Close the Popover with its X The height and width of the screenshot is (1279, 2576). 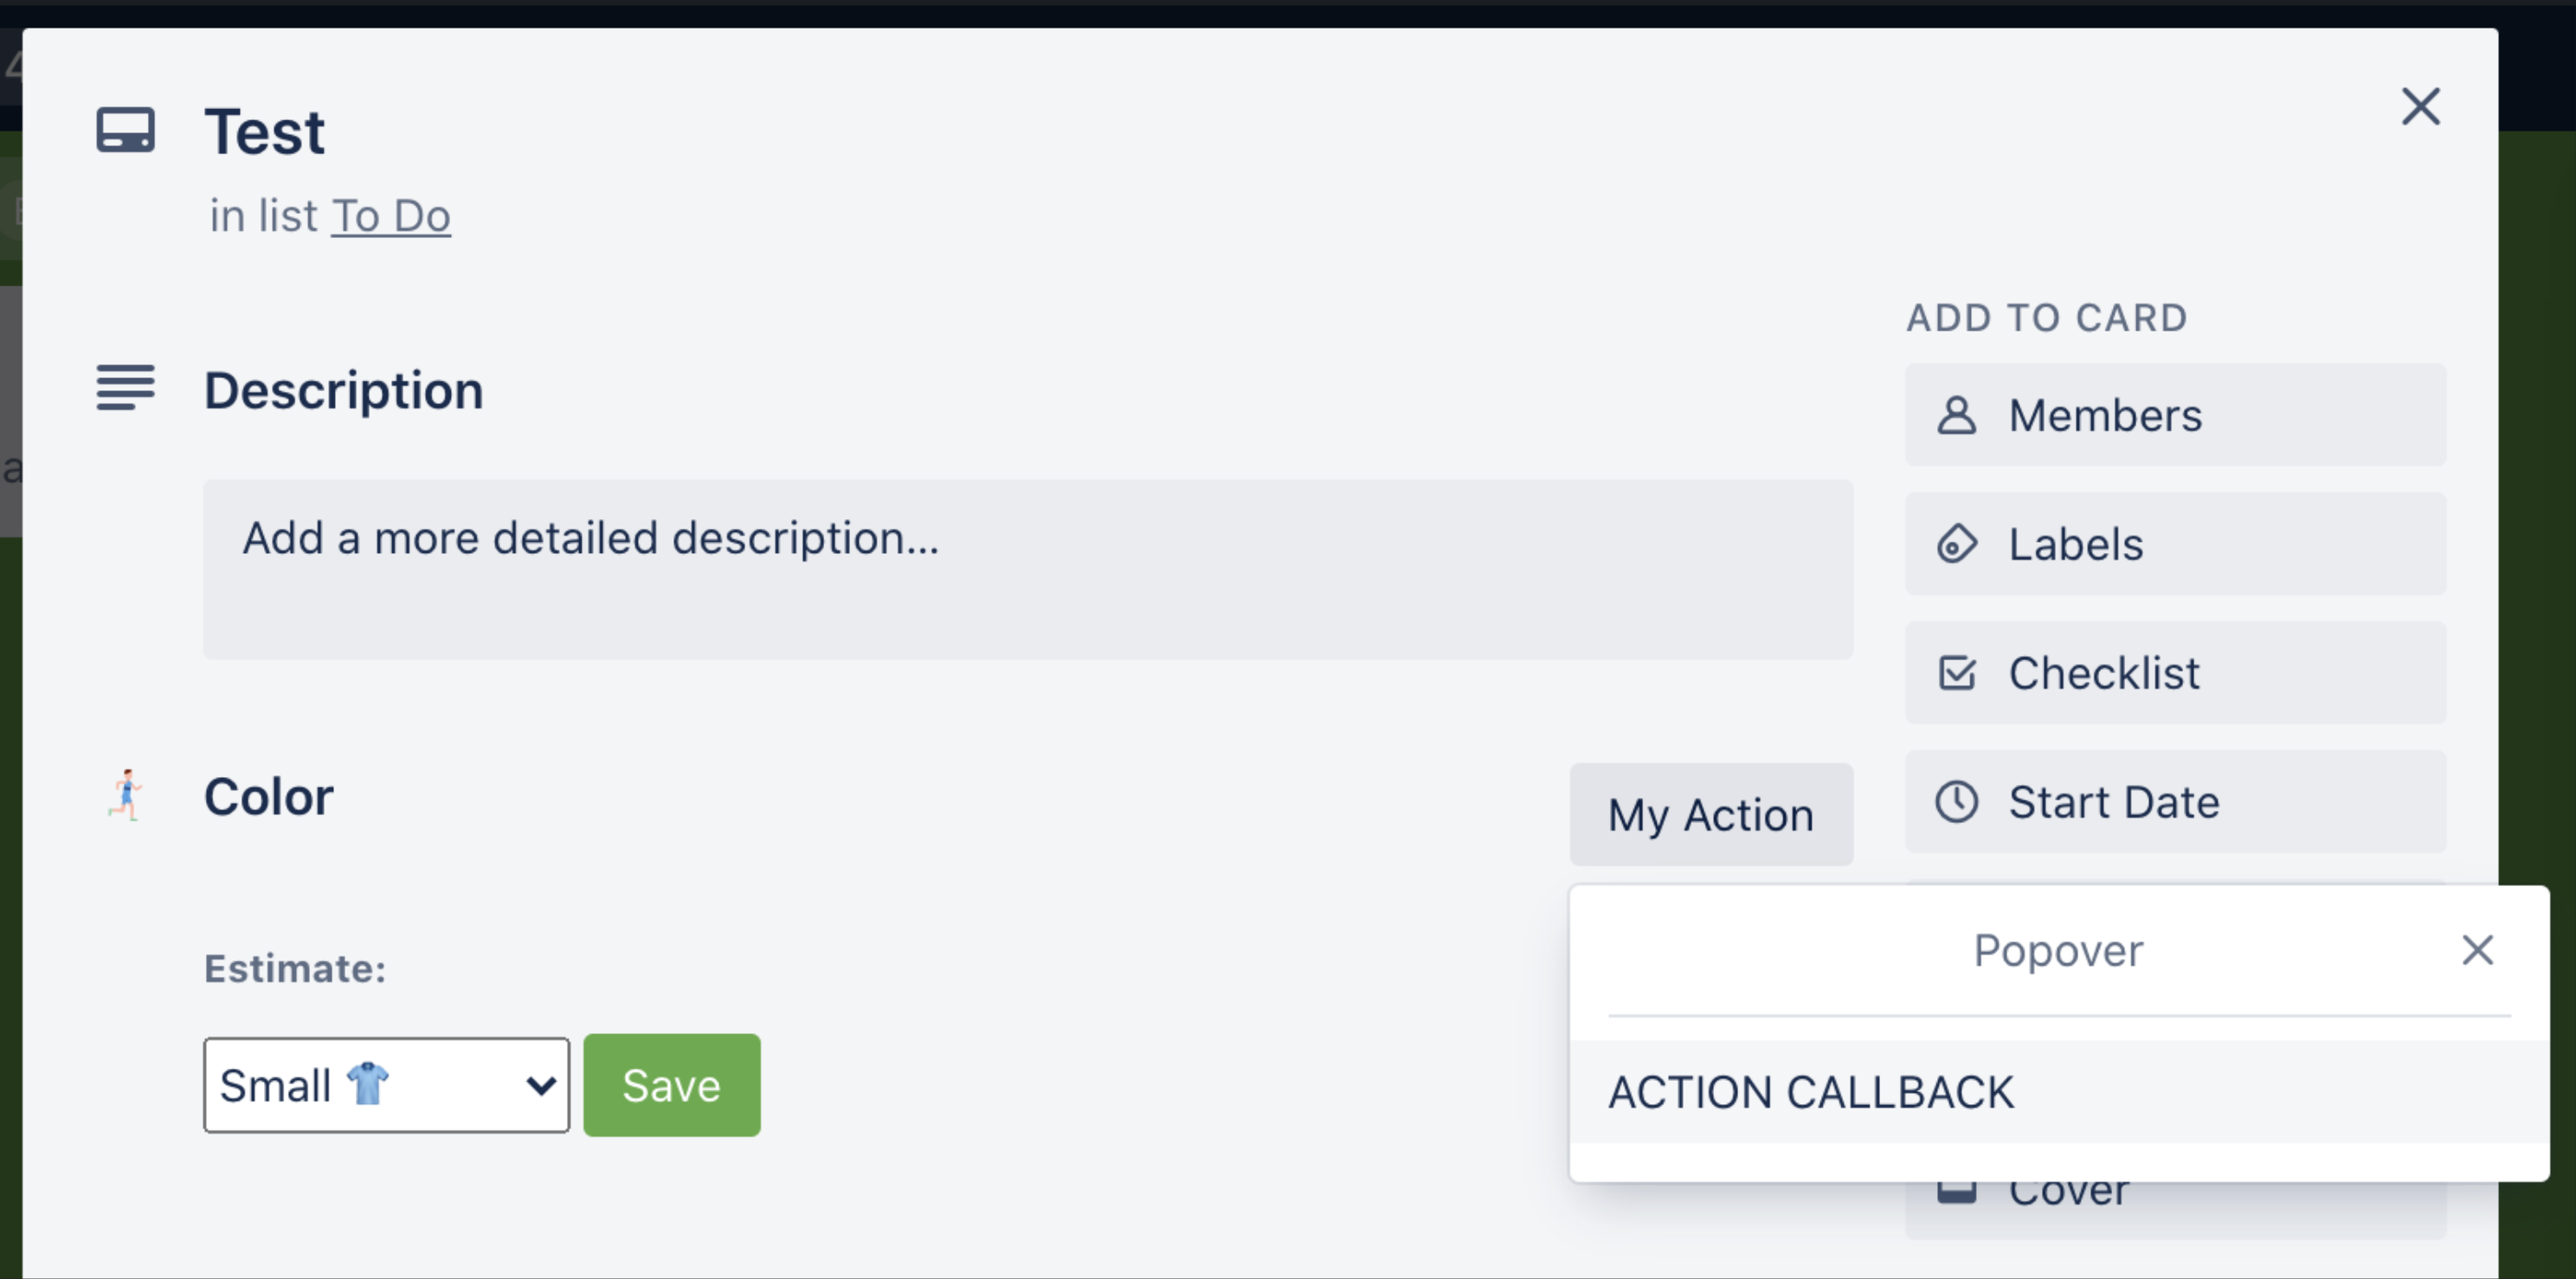2477,950
